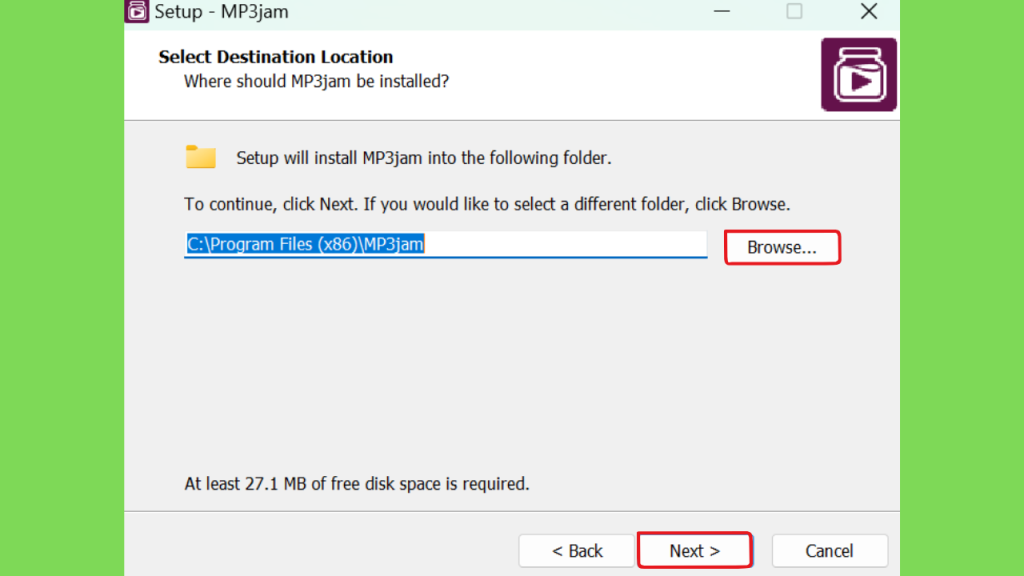Click the MP3jam icon in the title bar
Screen dimensions: 1024x576
[x=137, y=11]
